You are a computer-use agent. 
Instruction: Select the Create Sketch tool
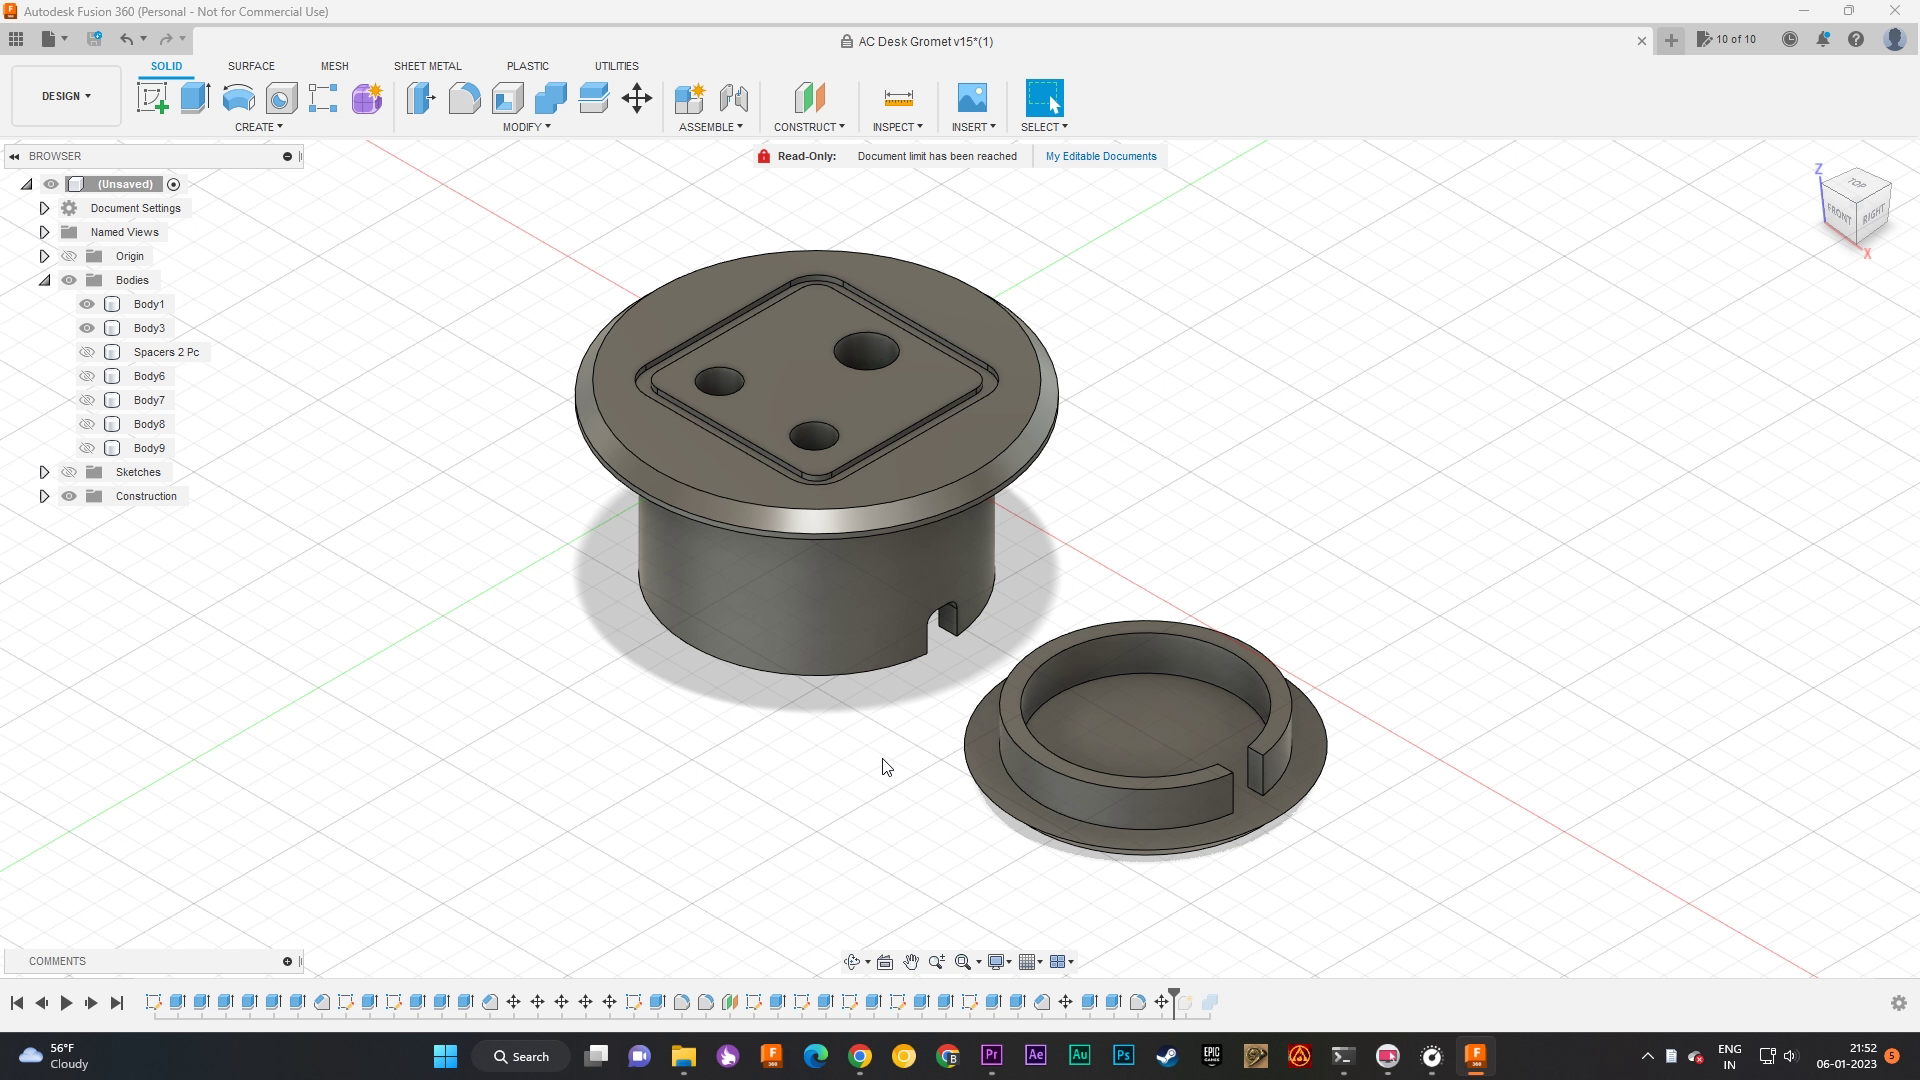(x=152, y=97)
